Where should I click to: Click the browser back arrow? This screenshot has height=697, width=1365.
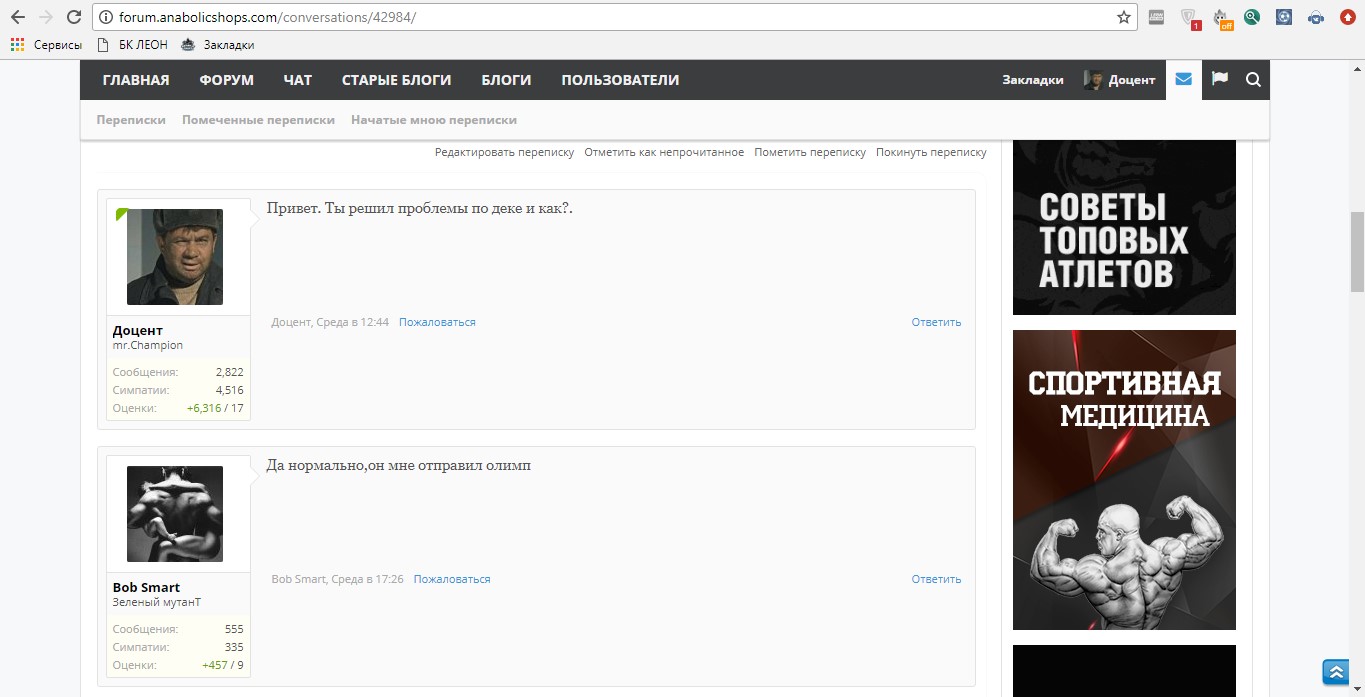18,17
